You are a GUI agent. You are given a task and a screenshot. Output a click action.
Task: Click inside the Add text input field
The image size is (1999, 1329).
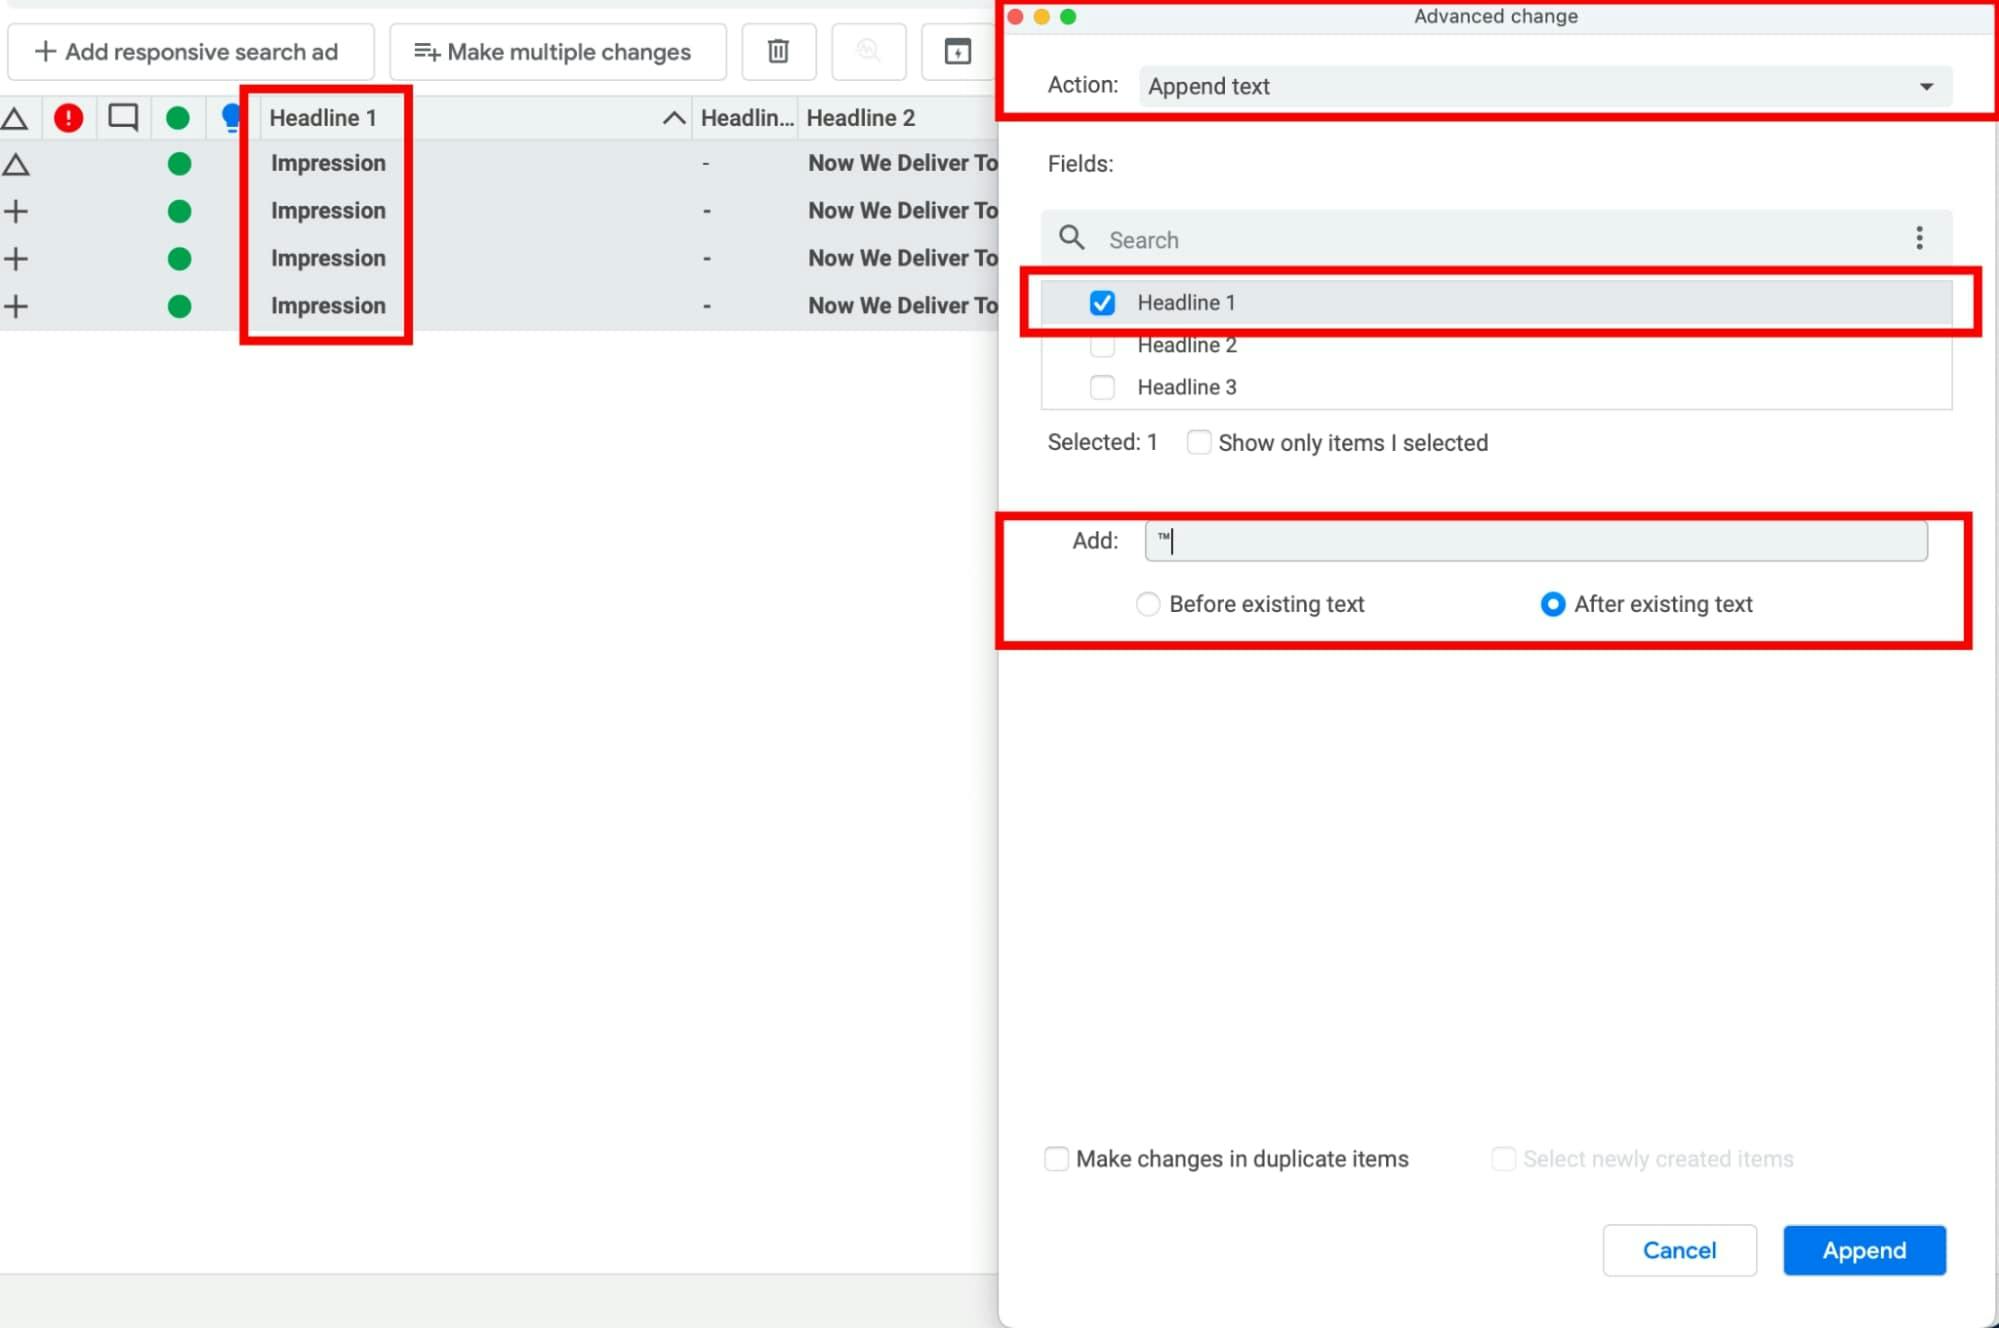[x=1536, y=540]
